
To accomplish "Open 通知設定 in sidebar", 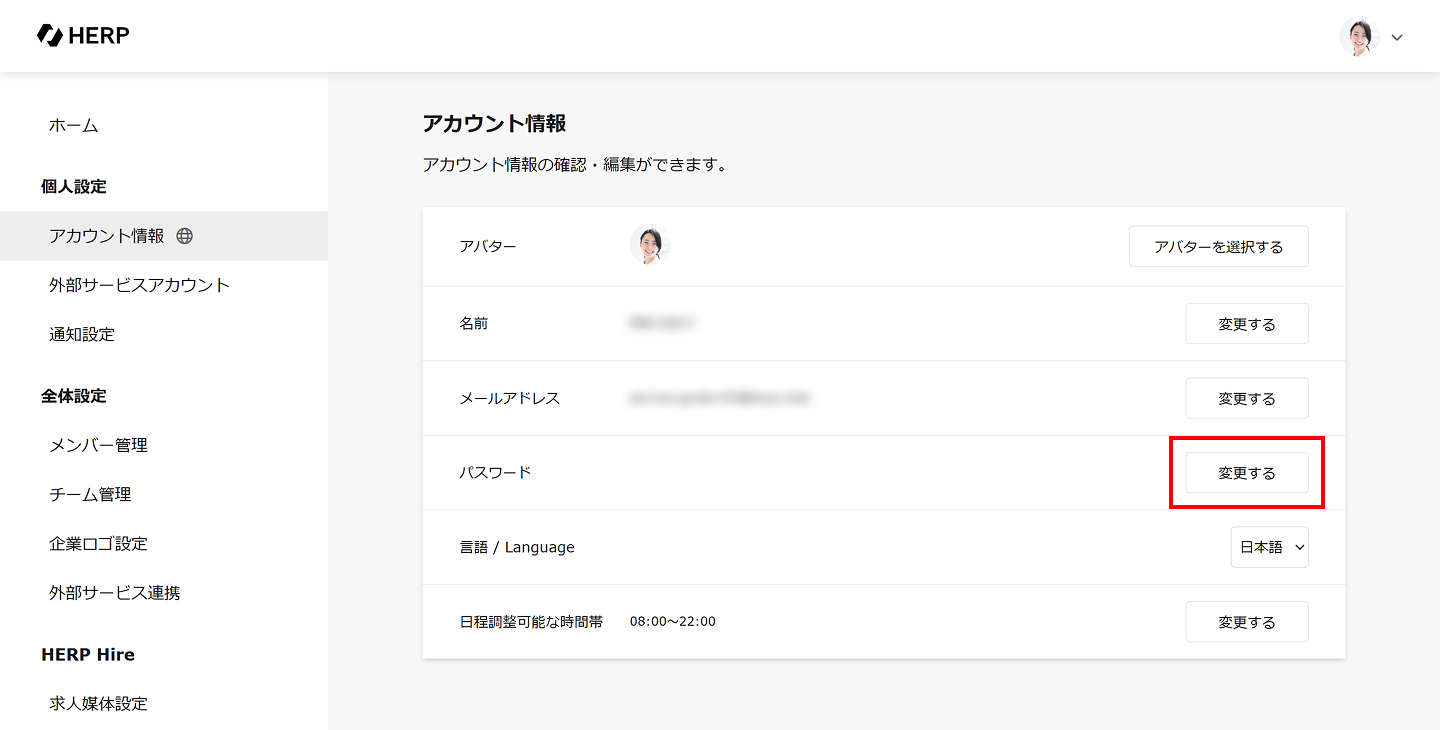I will pos(82,334).
